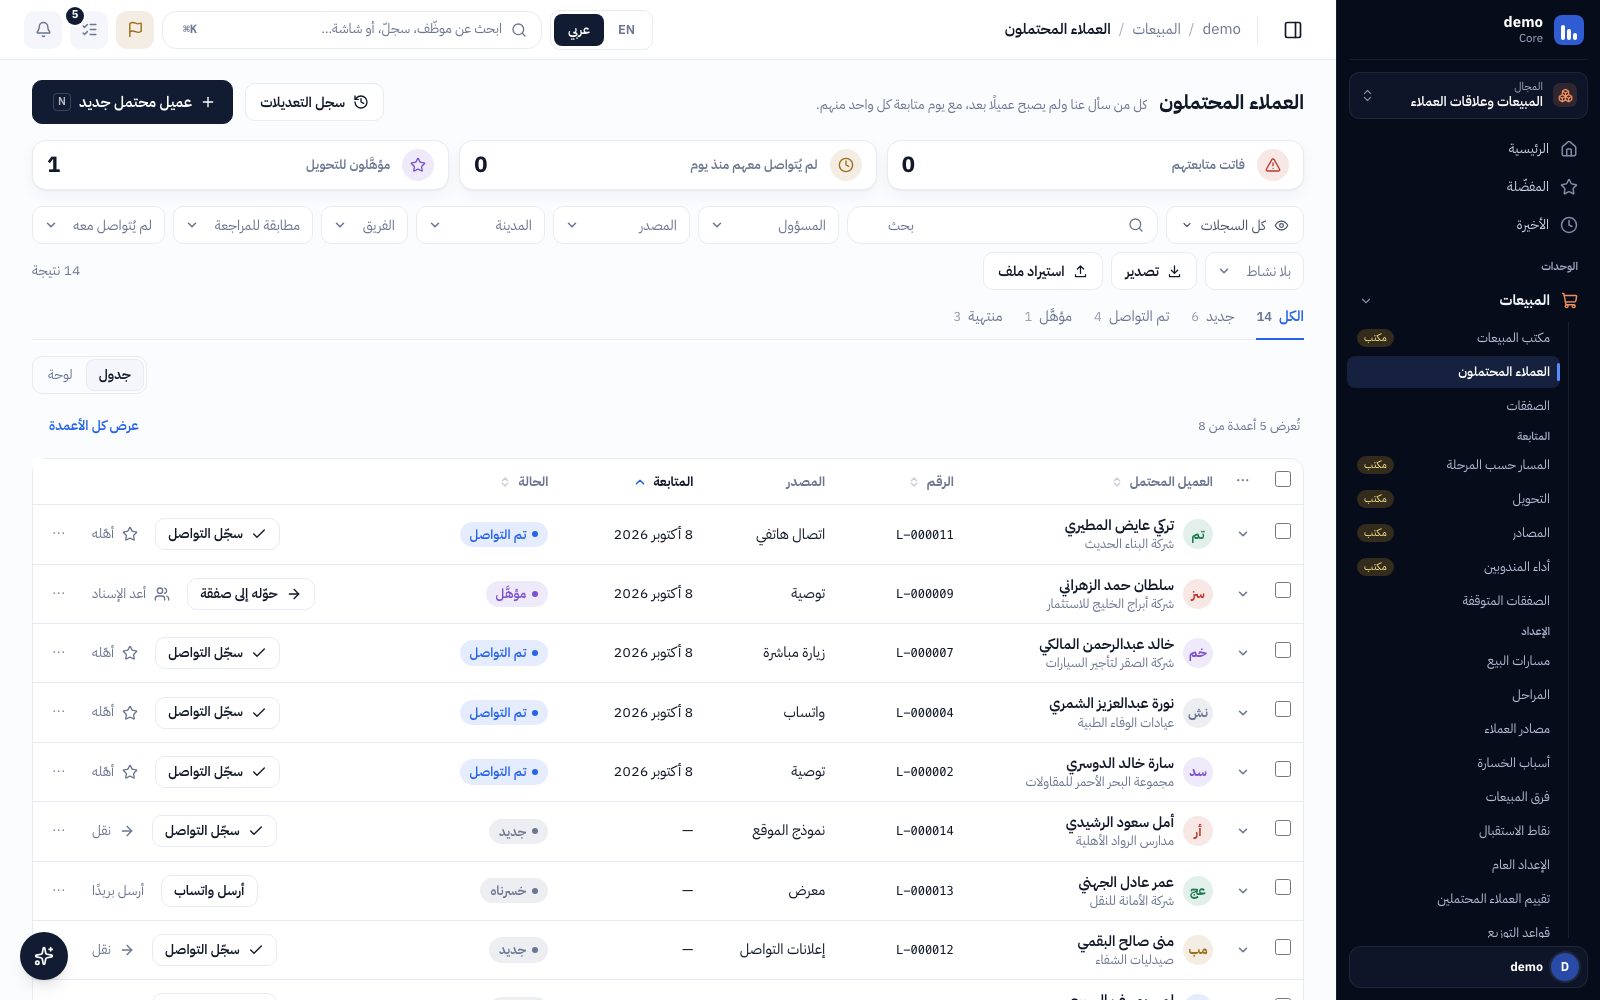
Task: Click the avatar badge of سلطان حمد الزهراني
Action: [1198, 594]
